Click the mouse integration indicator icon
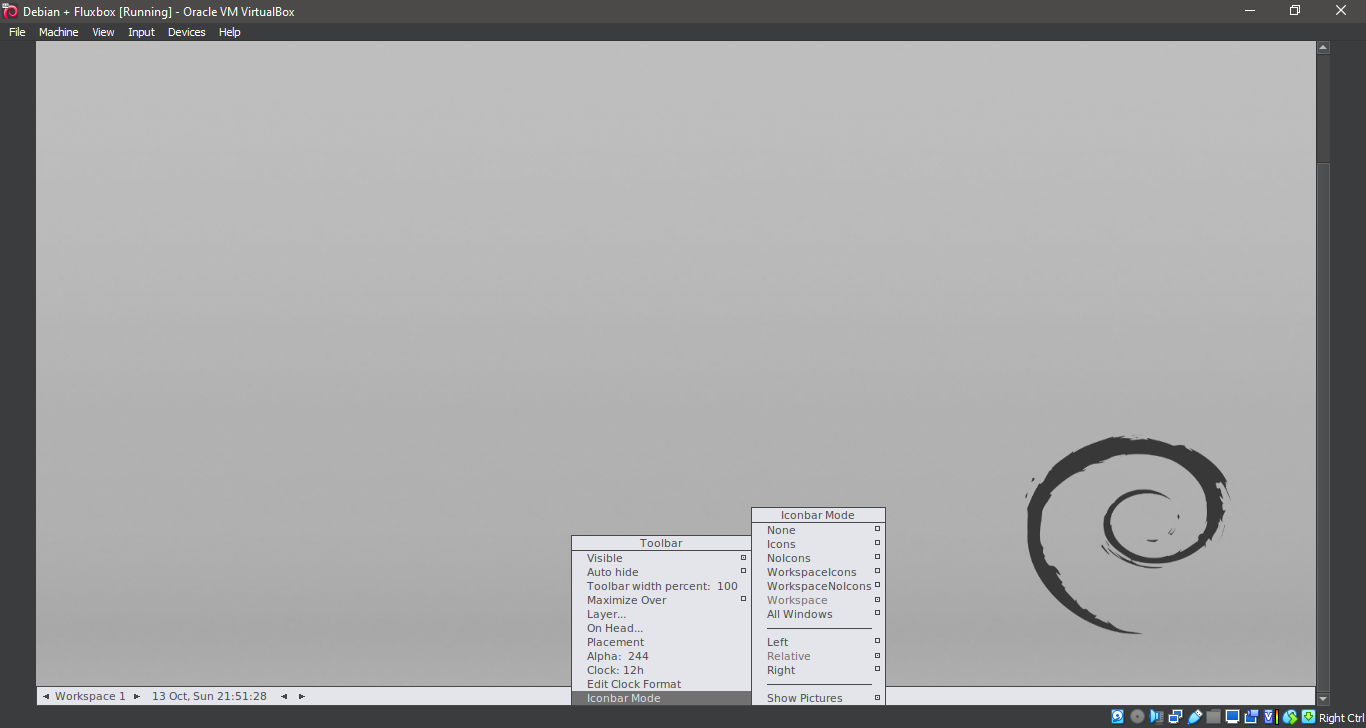1366x728 pixels. (1290, 716)
